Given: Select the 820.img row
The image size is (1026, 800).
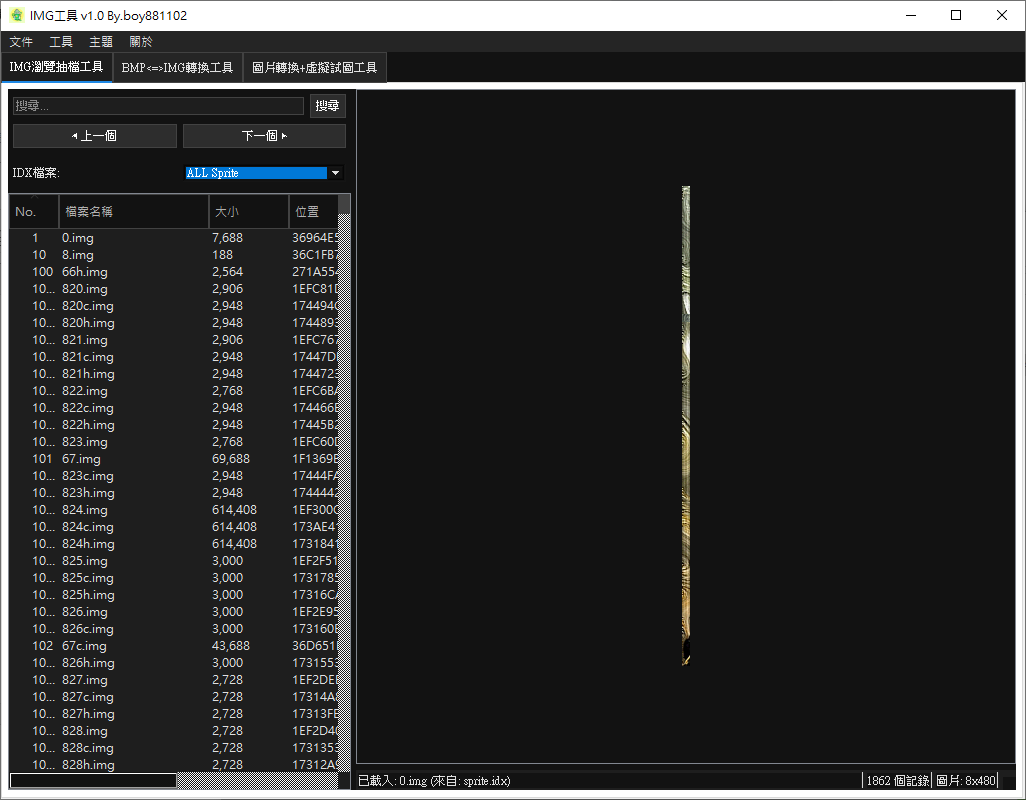Looking at the screenshot, I should click(x=175, y=288).
